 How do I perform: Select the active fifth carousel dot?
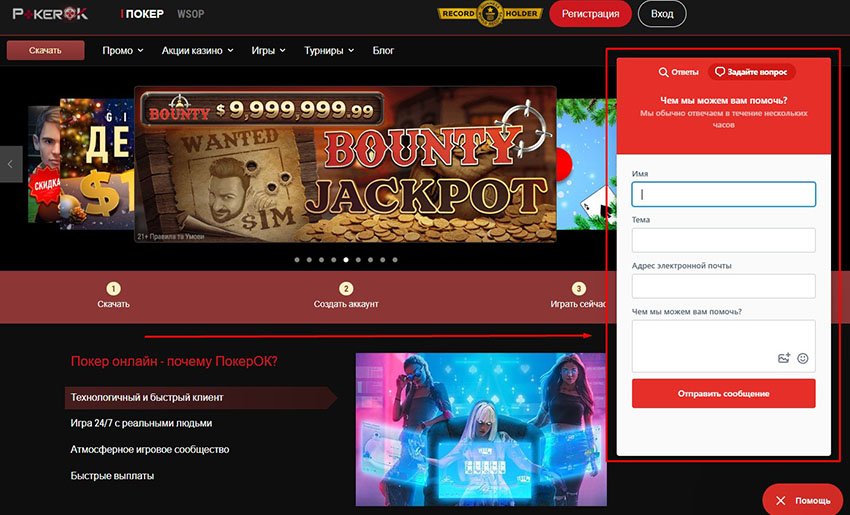(x=346, y=260)
